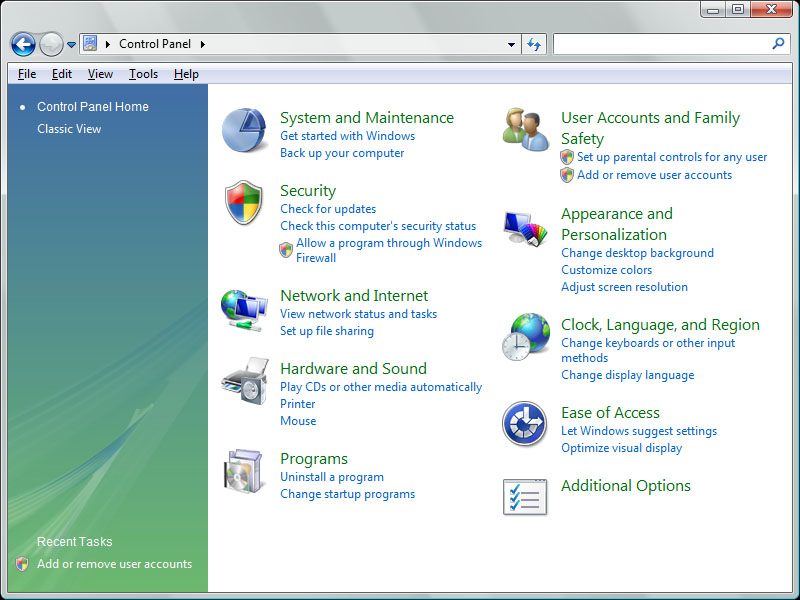800x600 pixels.
Task: Click Back up your computer
Action: pyautogui.click(x=342, y=153)
